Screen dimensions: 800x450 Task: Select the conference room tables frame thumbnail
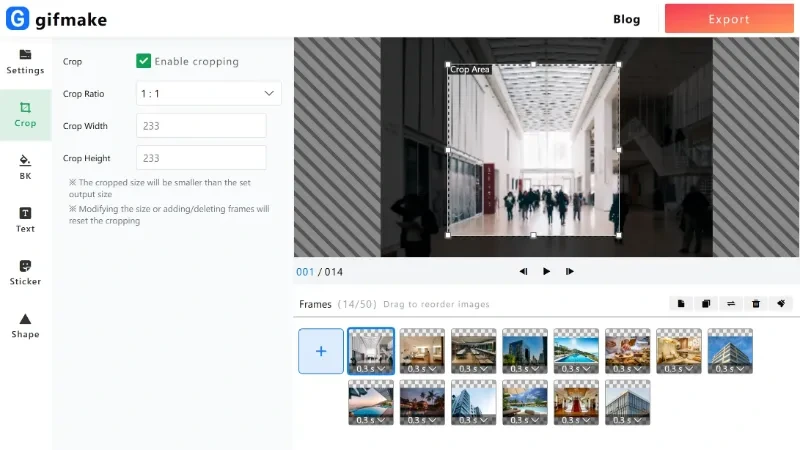pos(473,351)
